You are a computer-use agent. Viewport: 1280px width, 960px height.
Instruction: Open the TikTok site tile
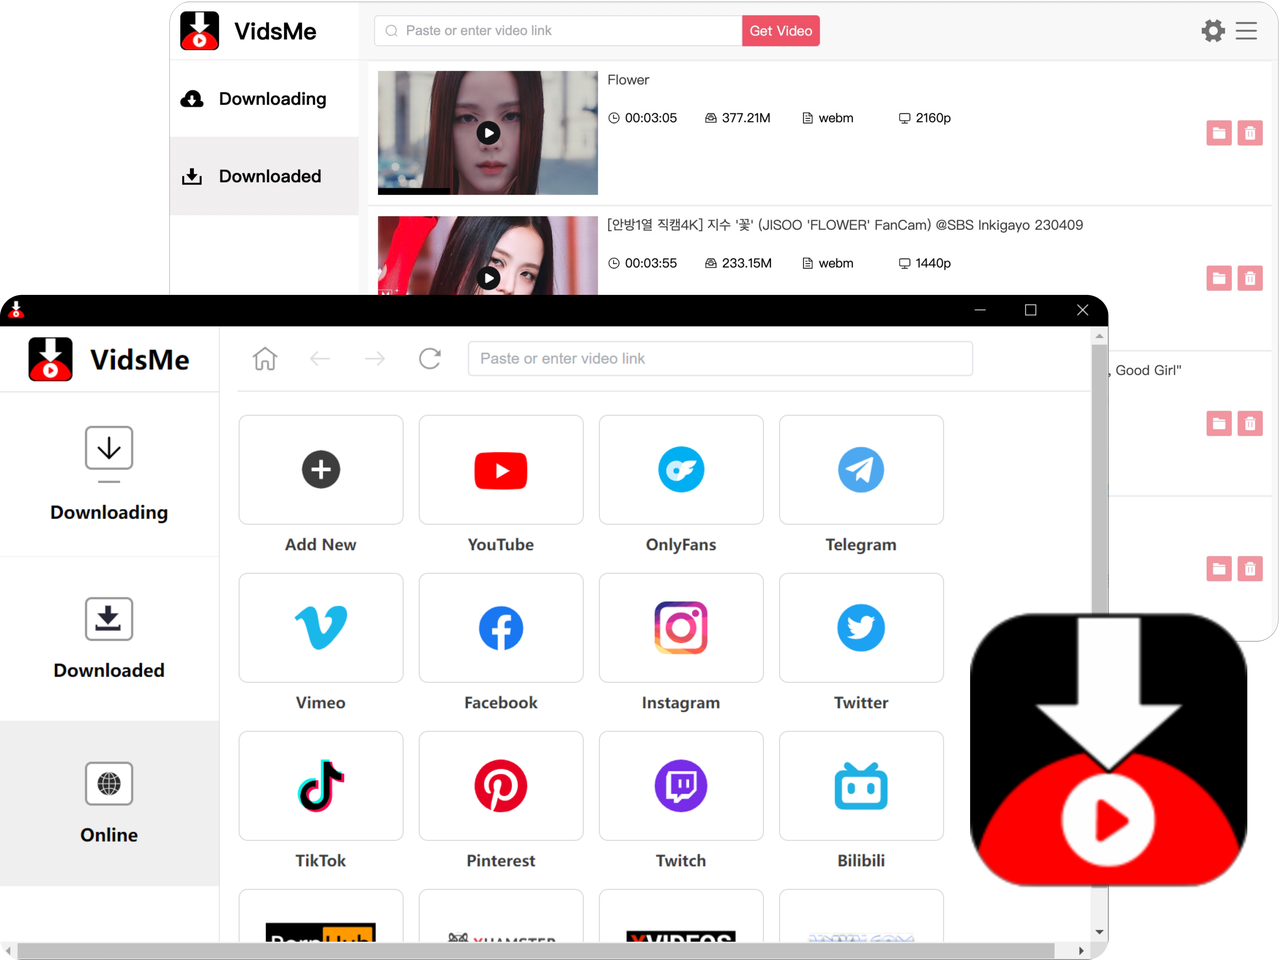click(320, 786)
